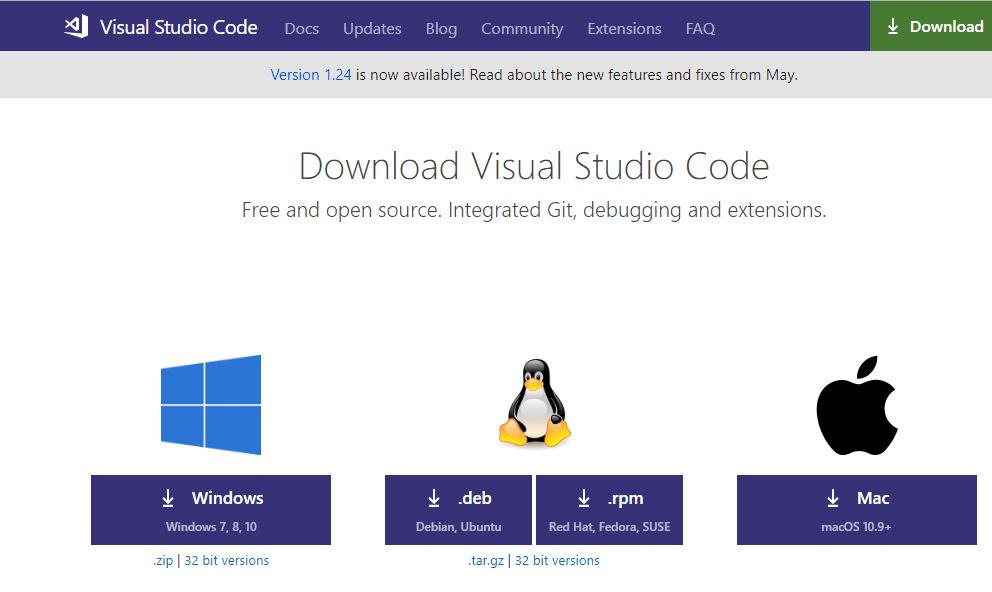Click the Linux Tux penguin icon
The width and height of the screenshot is (992, 592).
click(534, 403)
